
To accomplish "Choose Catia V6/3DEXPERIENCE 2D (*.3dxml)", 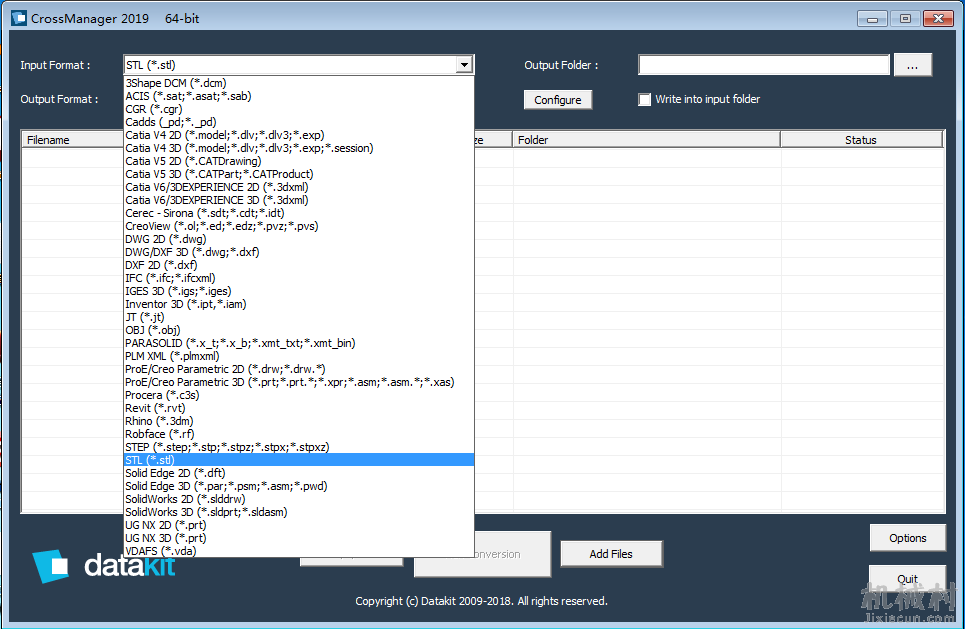I will click(299, 187).
